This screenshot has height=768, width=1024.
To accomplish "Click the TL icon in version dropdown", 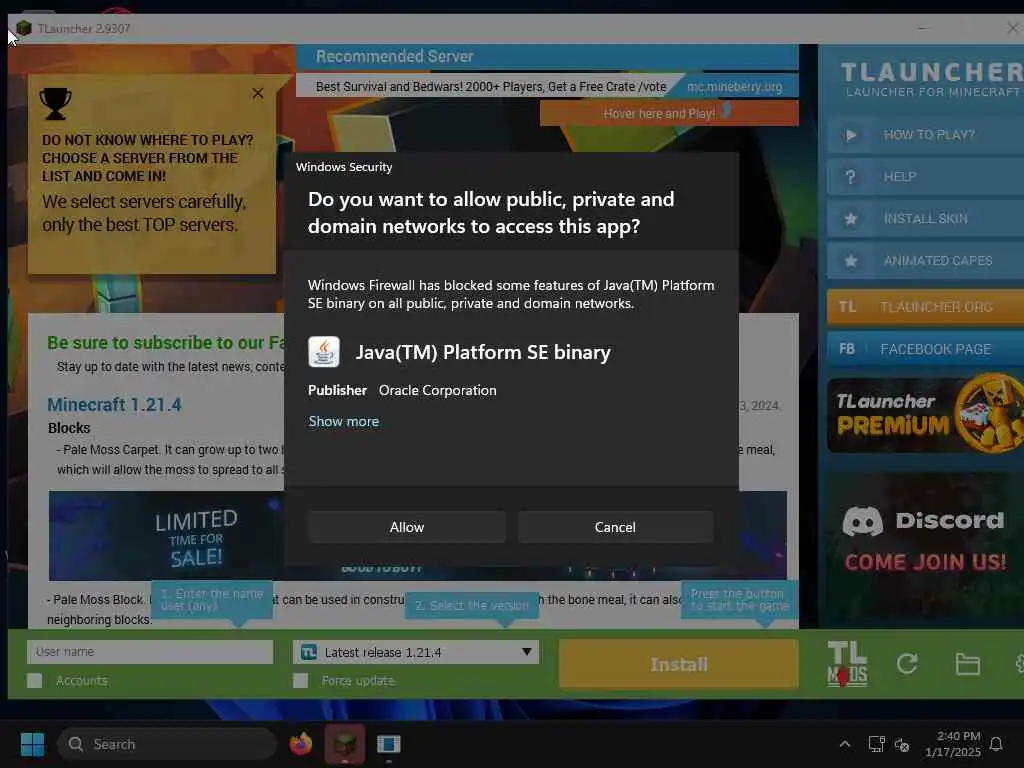I will click(309, 652).
